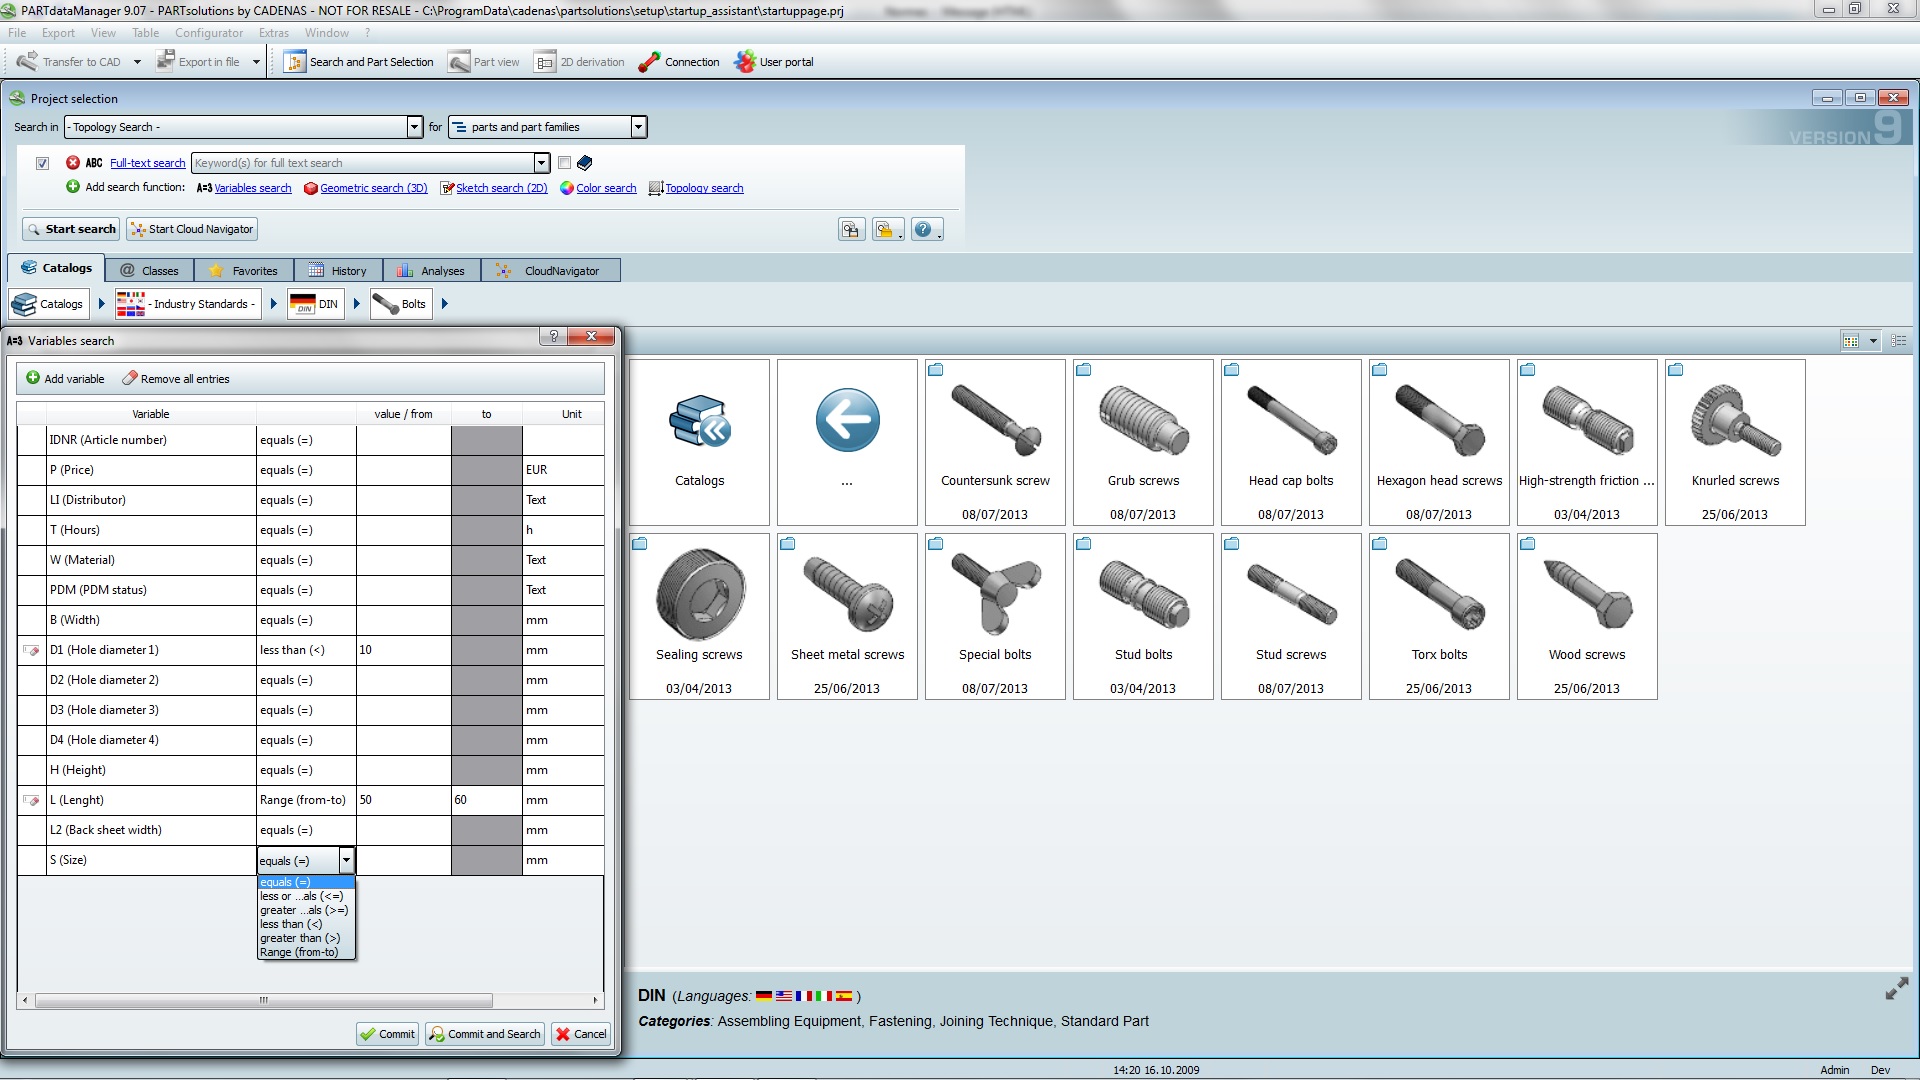The width and height of the screenshot is (1920, 1080).
Task: Switch to the Favorites tab
Action: click(x=243, y=271)
